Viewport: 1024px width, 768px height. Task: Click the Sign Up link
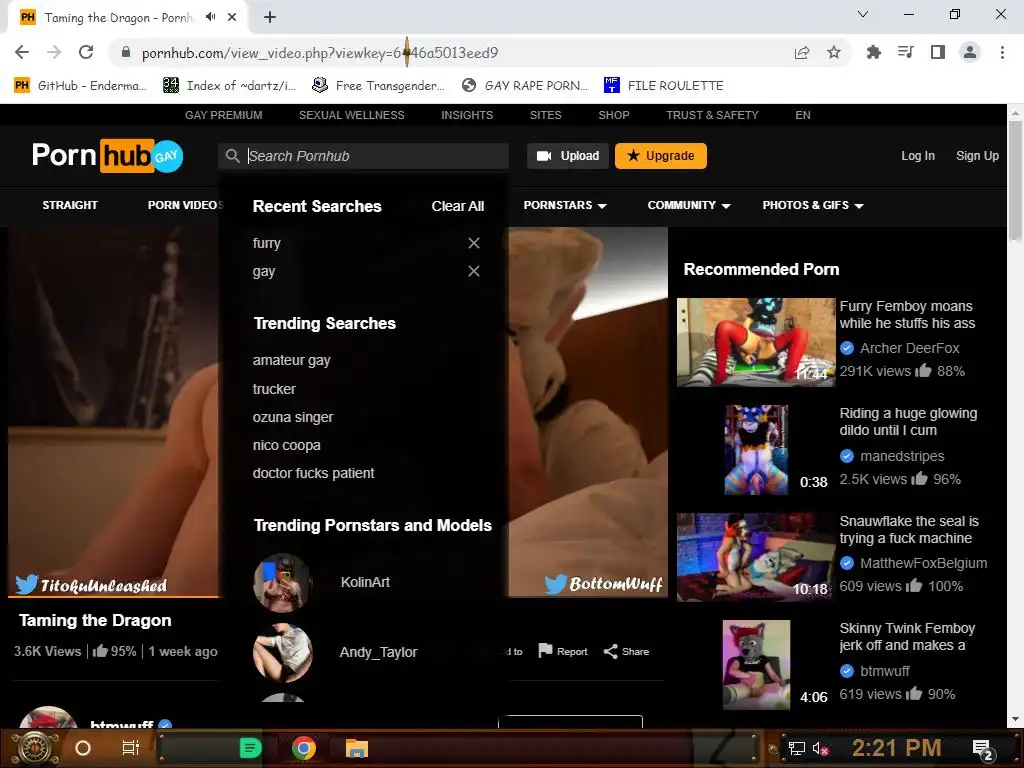tap(978, 156)
